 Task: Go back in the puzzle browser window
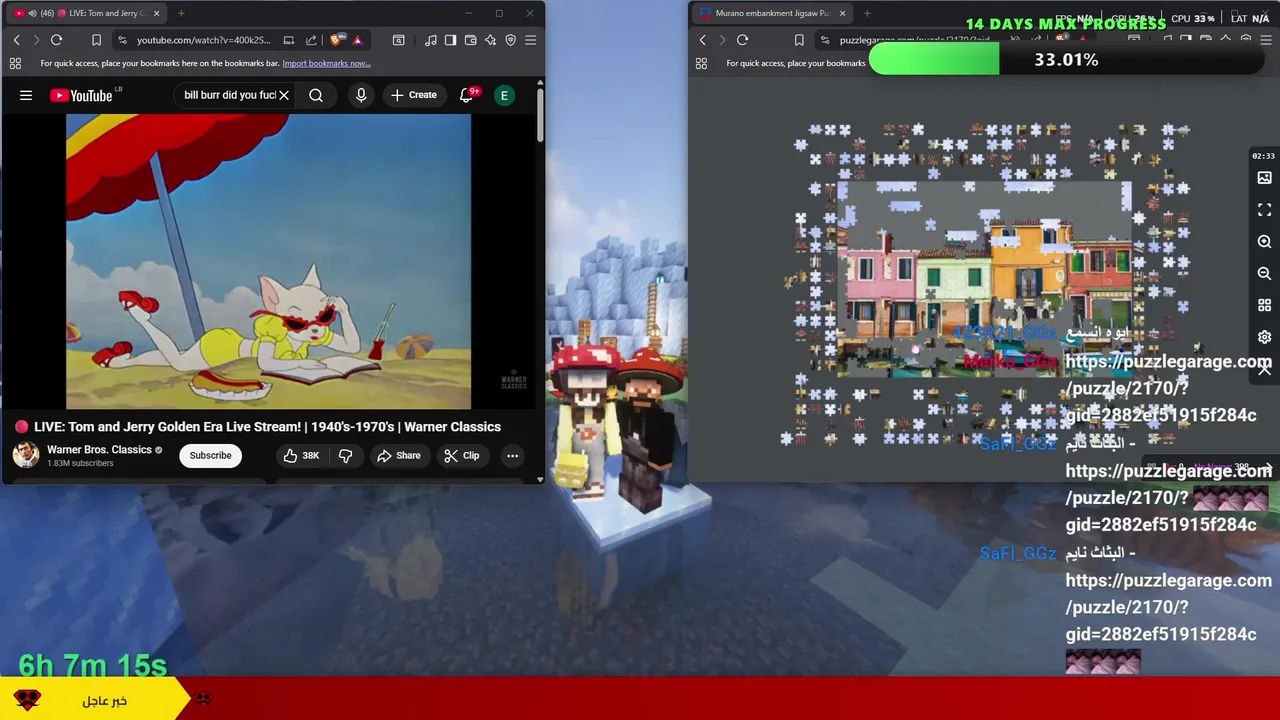point(702,40)
